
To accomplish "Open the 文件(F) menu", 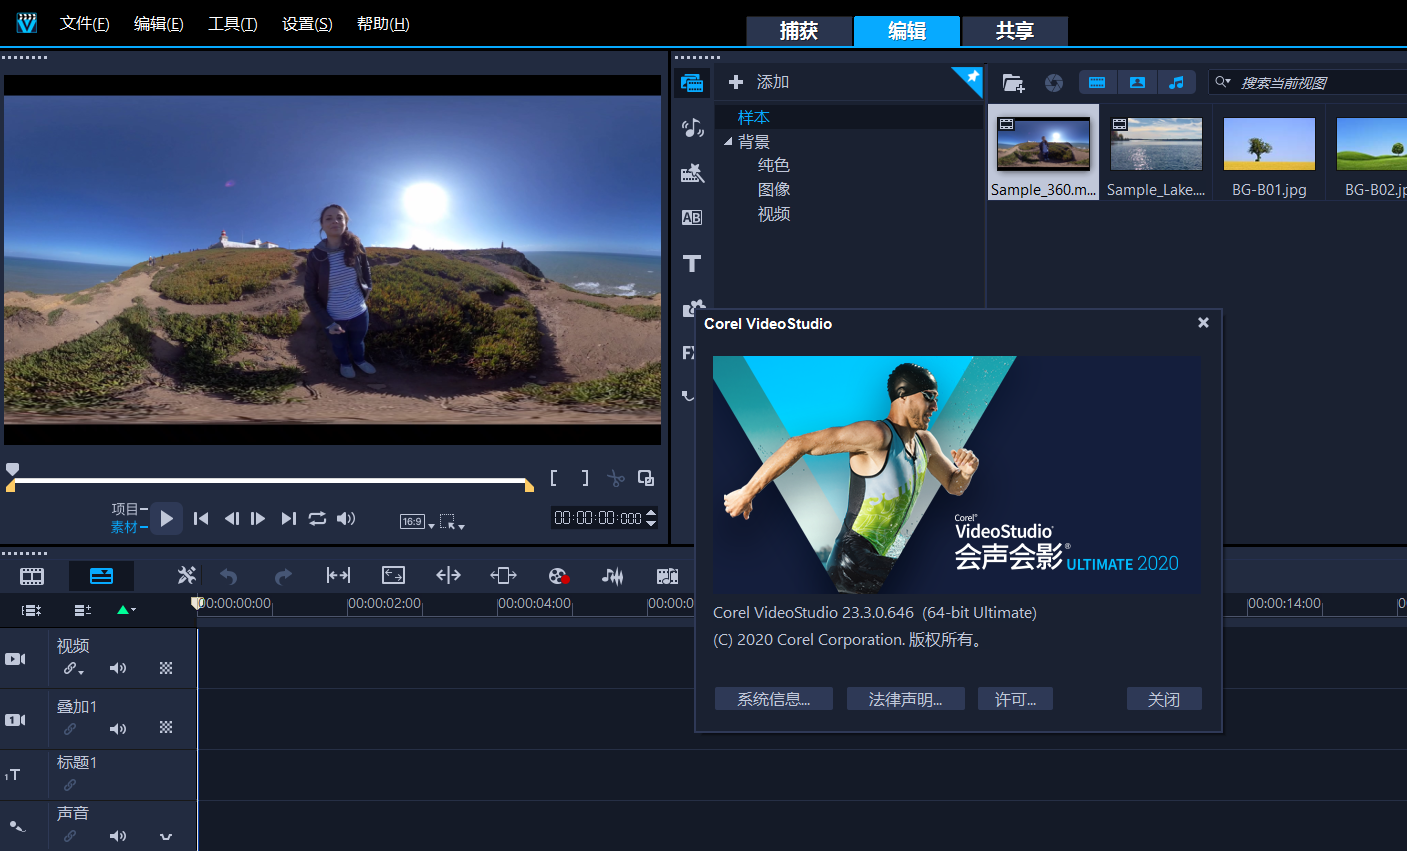I will click(84, 24).
